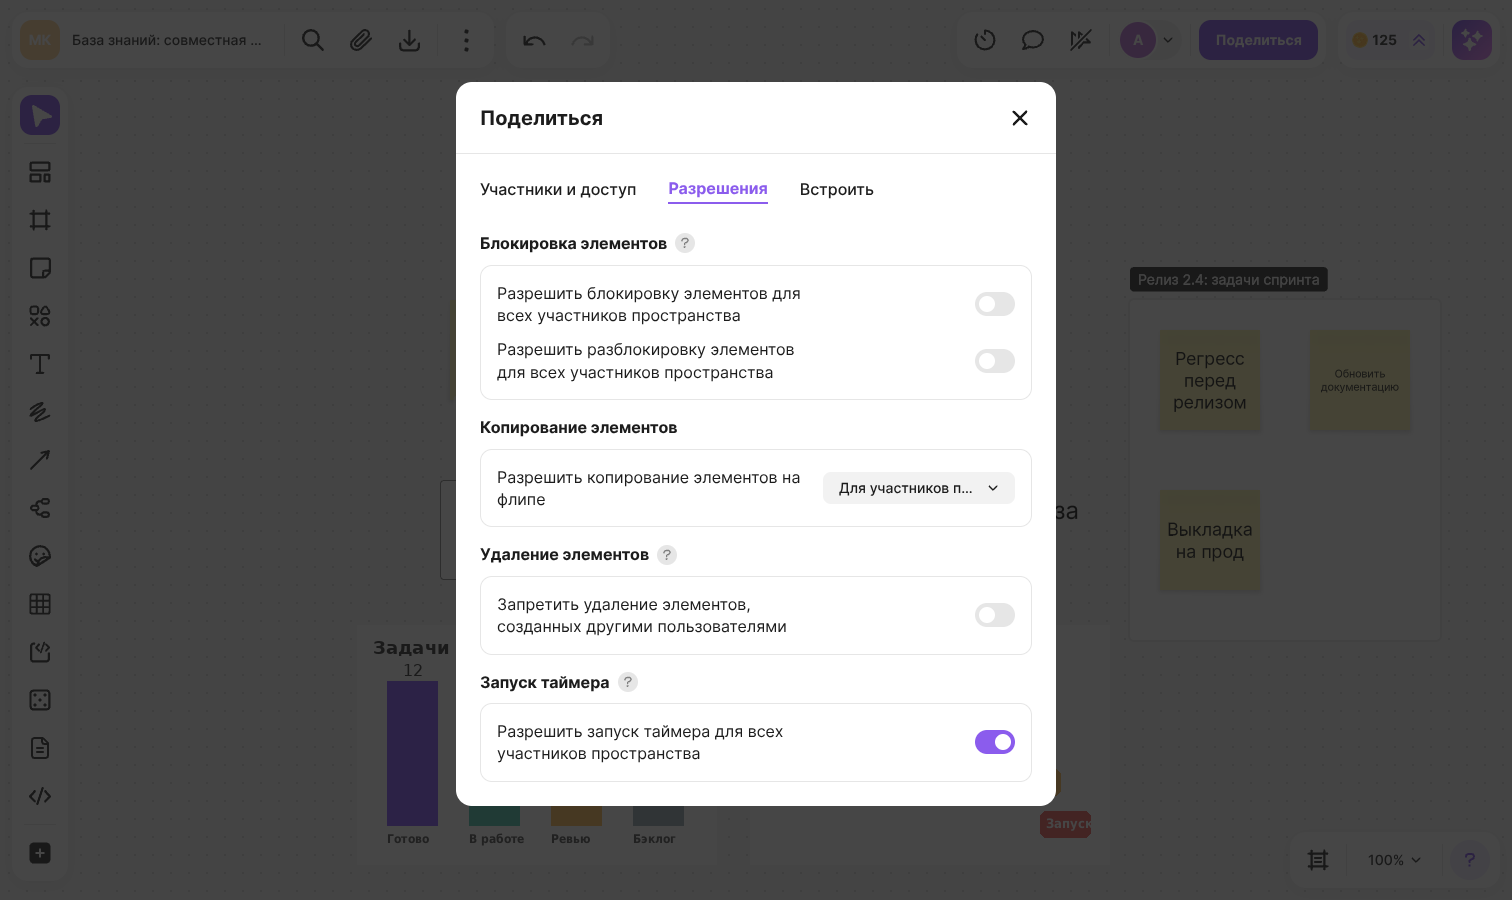
Task: Select the table tool
Action: coord(40,604)
